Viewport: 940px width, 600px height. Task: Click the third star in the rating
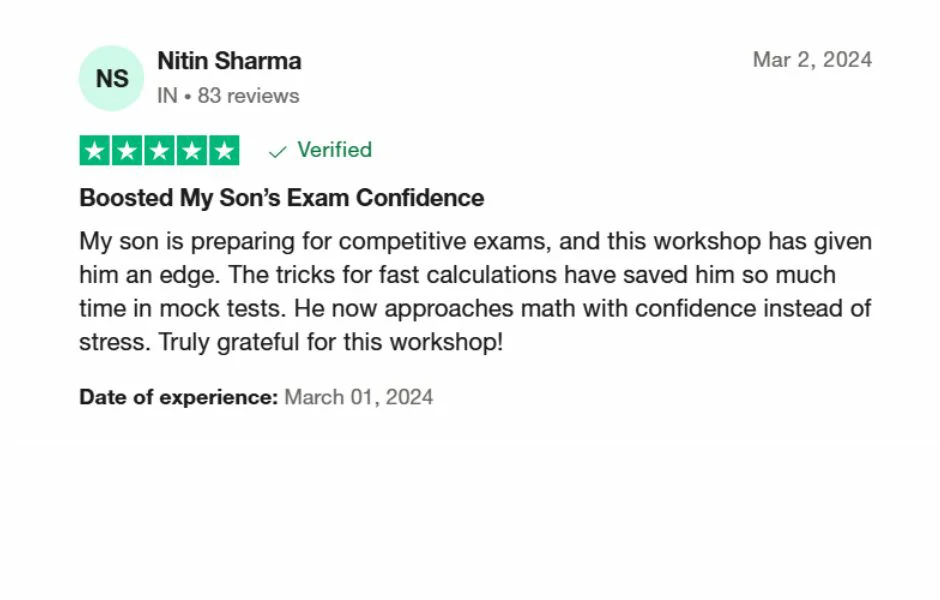[x=159, y=151]
